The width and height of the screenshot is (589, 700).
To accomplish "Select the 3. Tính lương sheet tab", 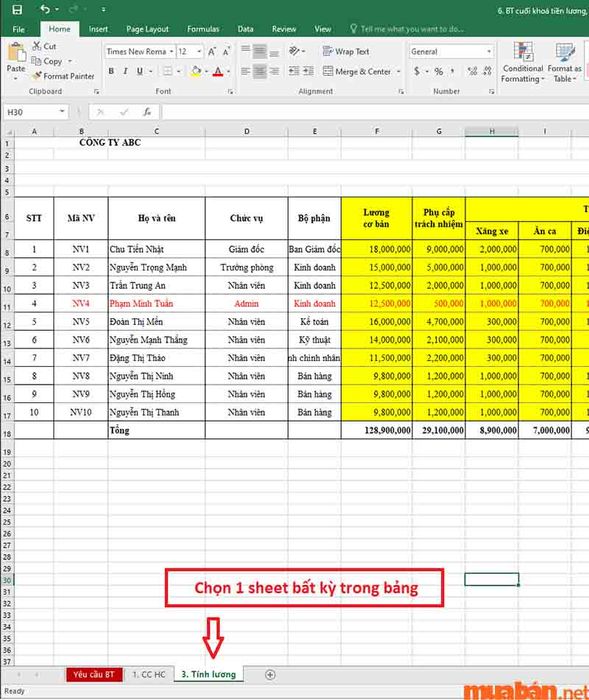I will coord(209,675).
